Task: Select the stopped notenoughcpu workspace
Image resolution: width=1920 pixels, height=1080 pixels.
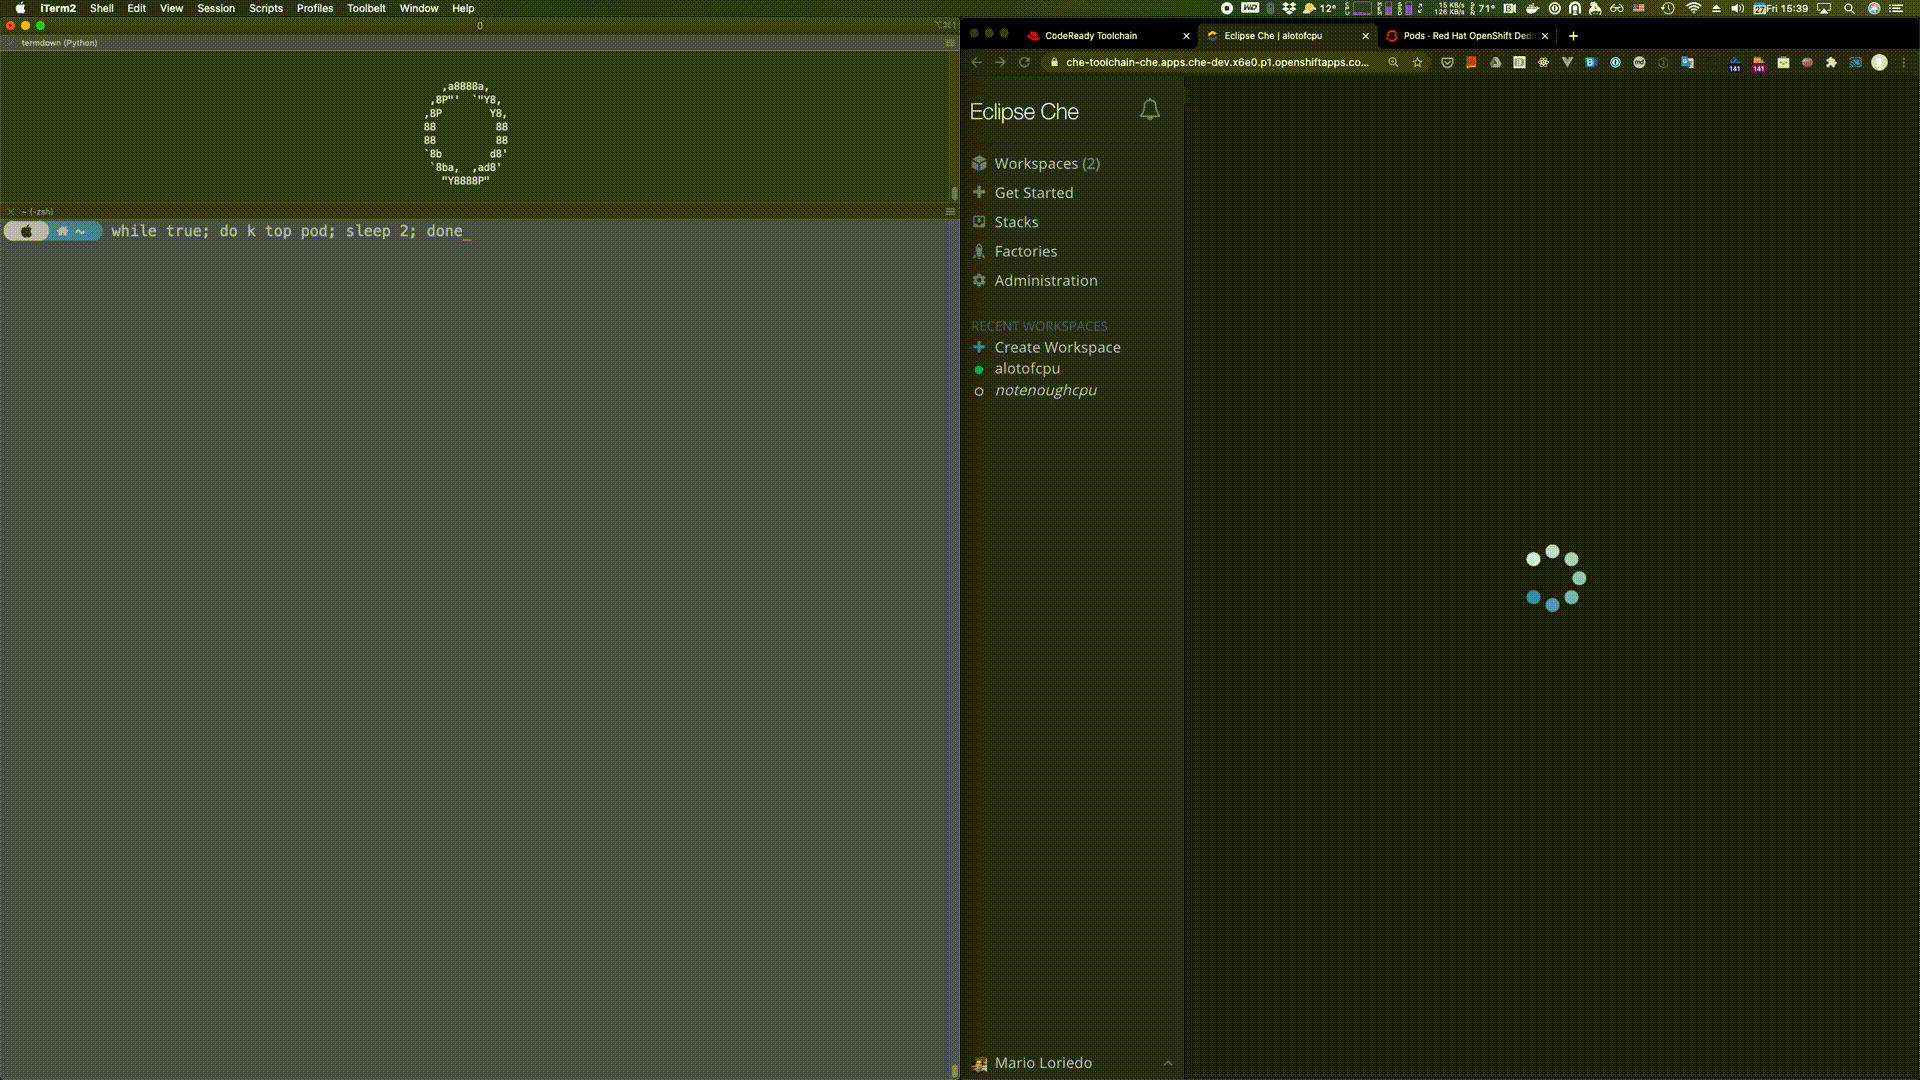Action: point(1045,390)
